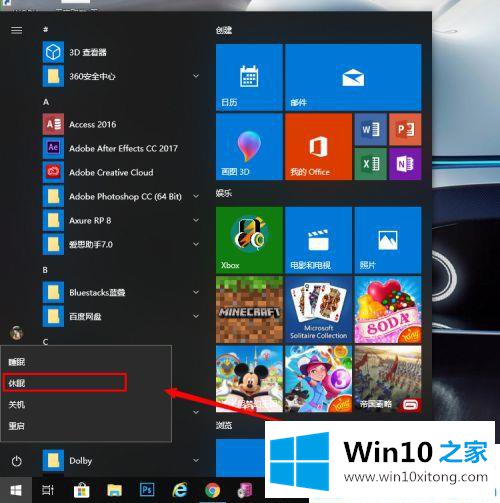Open Photoshop from the taskbar
500x503 pixels.
(x=147, y=490)
